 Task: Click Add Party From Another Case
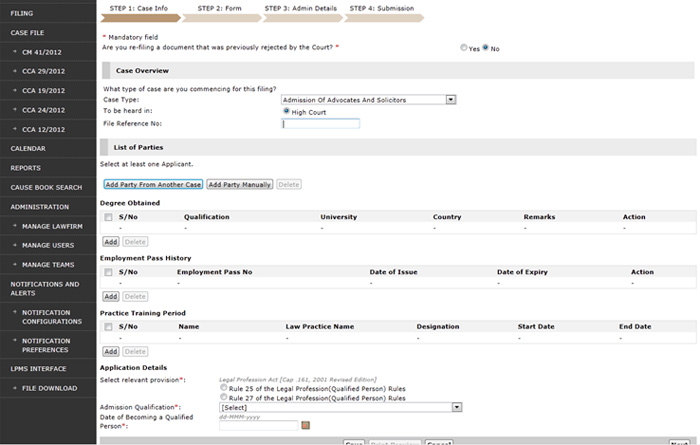point(153,185)
